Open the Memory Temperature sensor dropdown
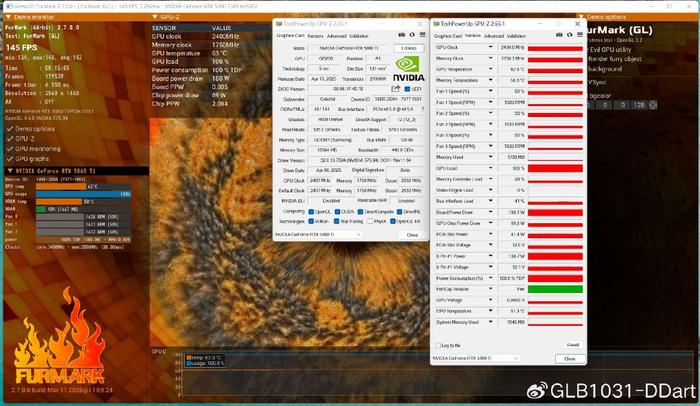This screenshot has width=700, height=406. 491,80
